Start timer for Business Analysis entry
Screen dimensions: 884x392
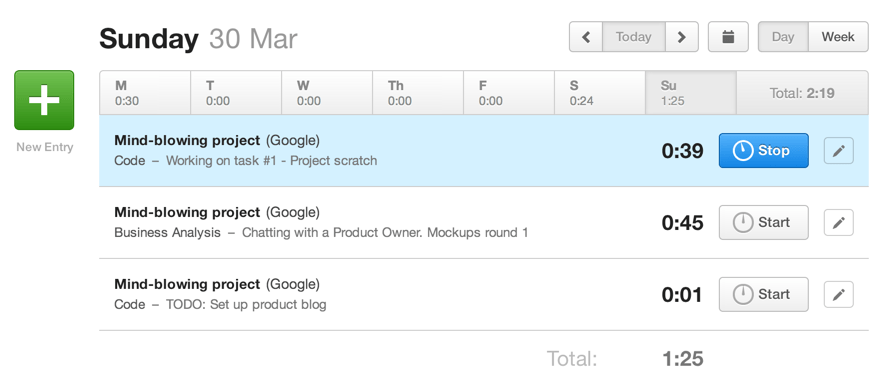click(763, 223)
